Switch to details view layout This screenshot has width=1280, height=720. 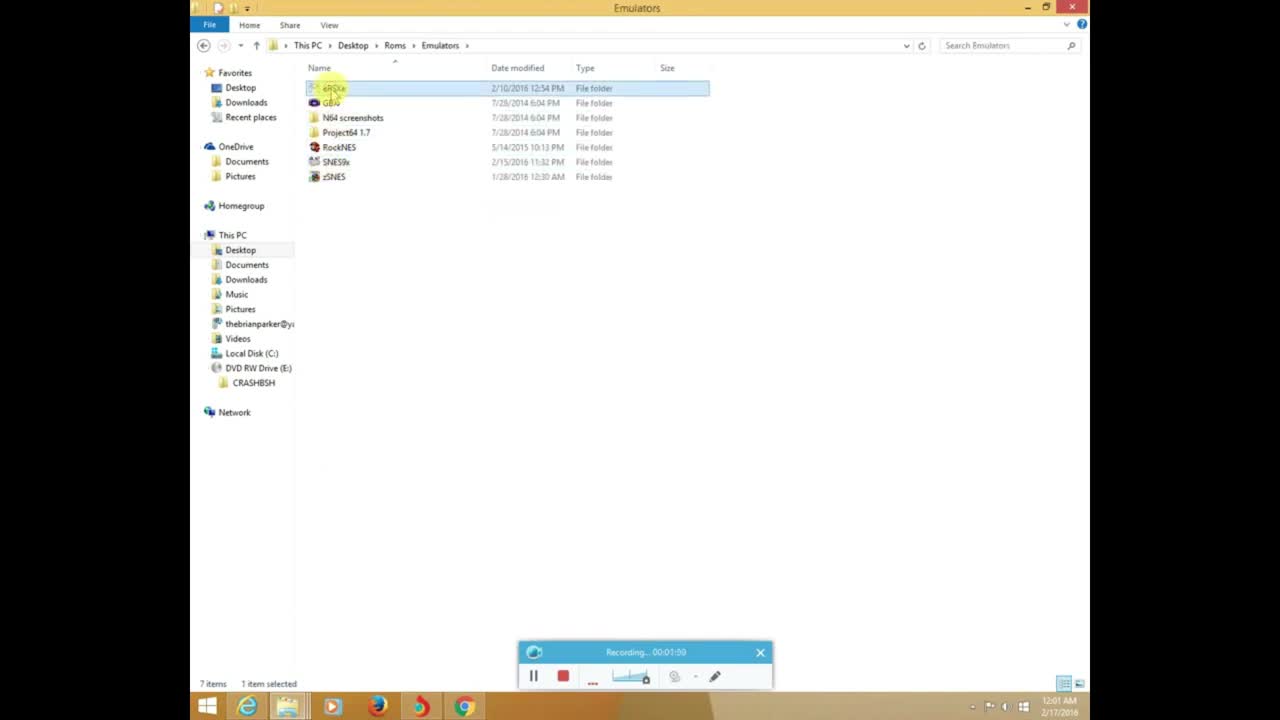(x=1064, y=684)
